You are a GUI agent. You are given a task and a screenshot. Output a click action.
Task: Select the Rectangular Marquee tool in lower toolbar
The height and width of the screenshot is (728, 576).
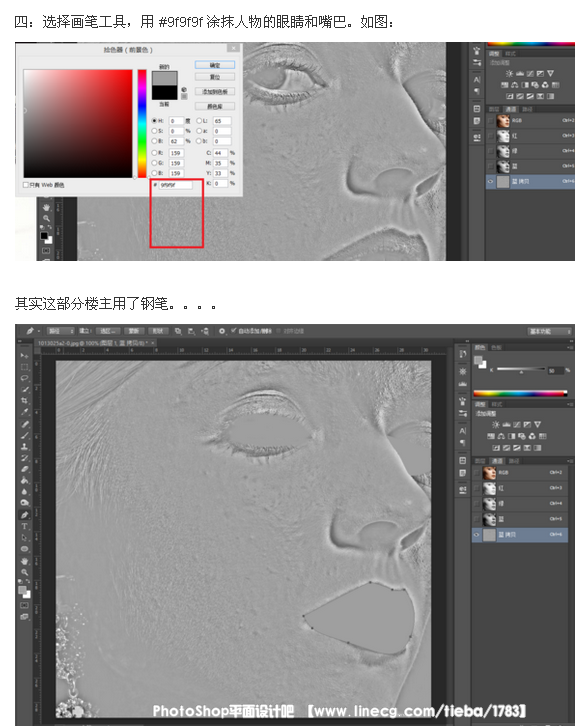(x=24, y=367)
